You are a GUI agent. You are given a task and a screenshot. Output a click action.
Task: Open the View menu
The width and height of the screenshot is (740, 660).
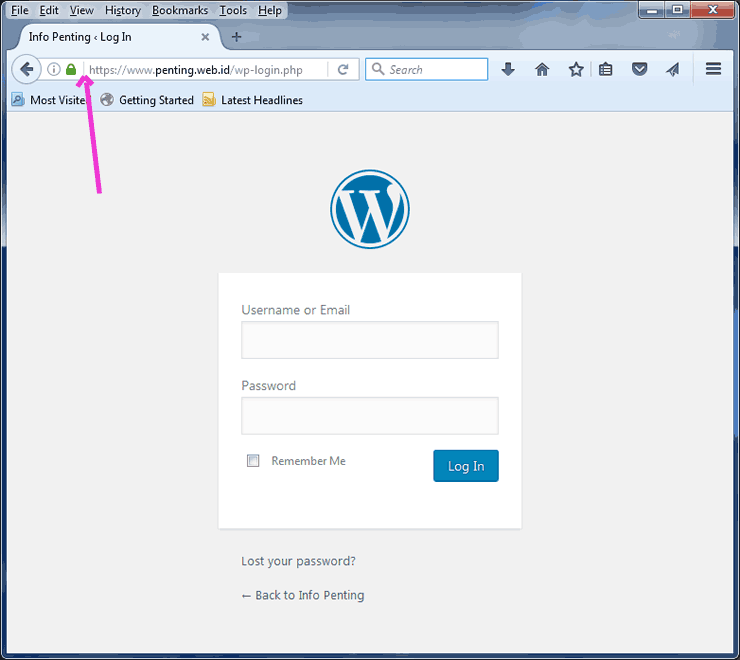(x=82, y=10)
